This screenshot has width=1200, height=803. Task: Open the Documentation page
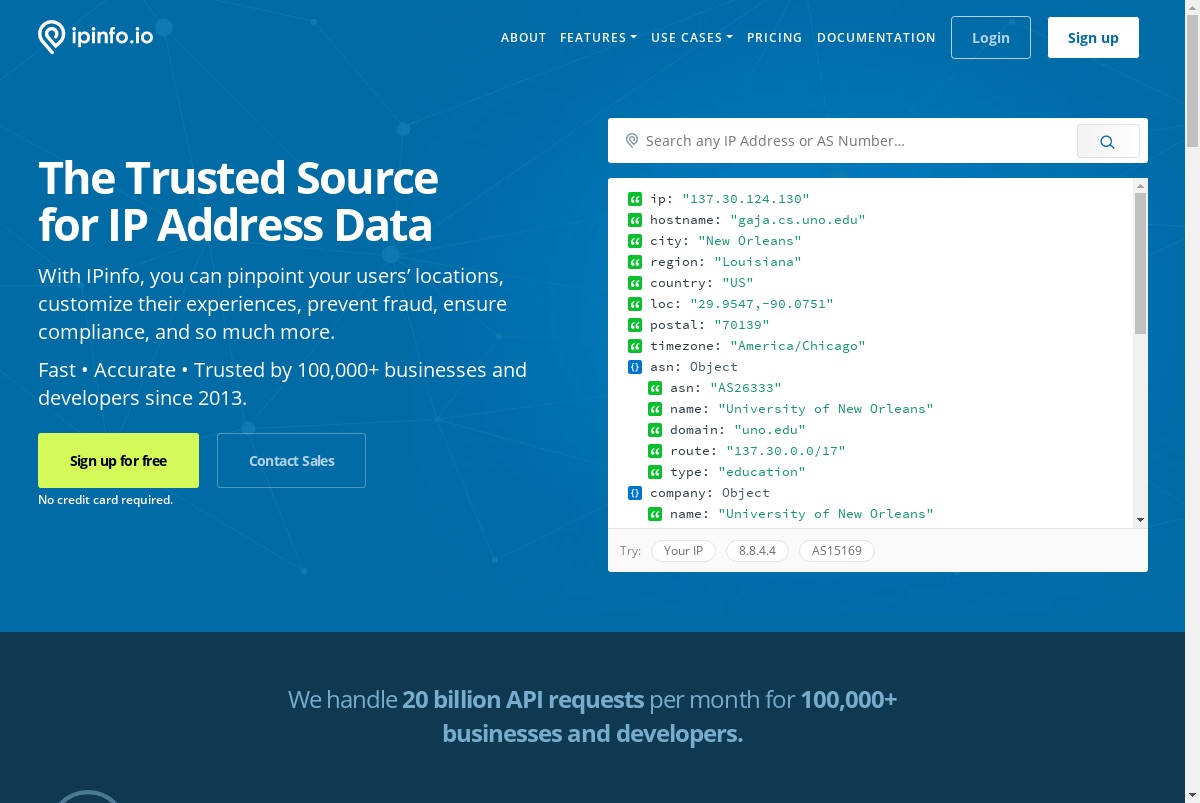tap(876, 38)
